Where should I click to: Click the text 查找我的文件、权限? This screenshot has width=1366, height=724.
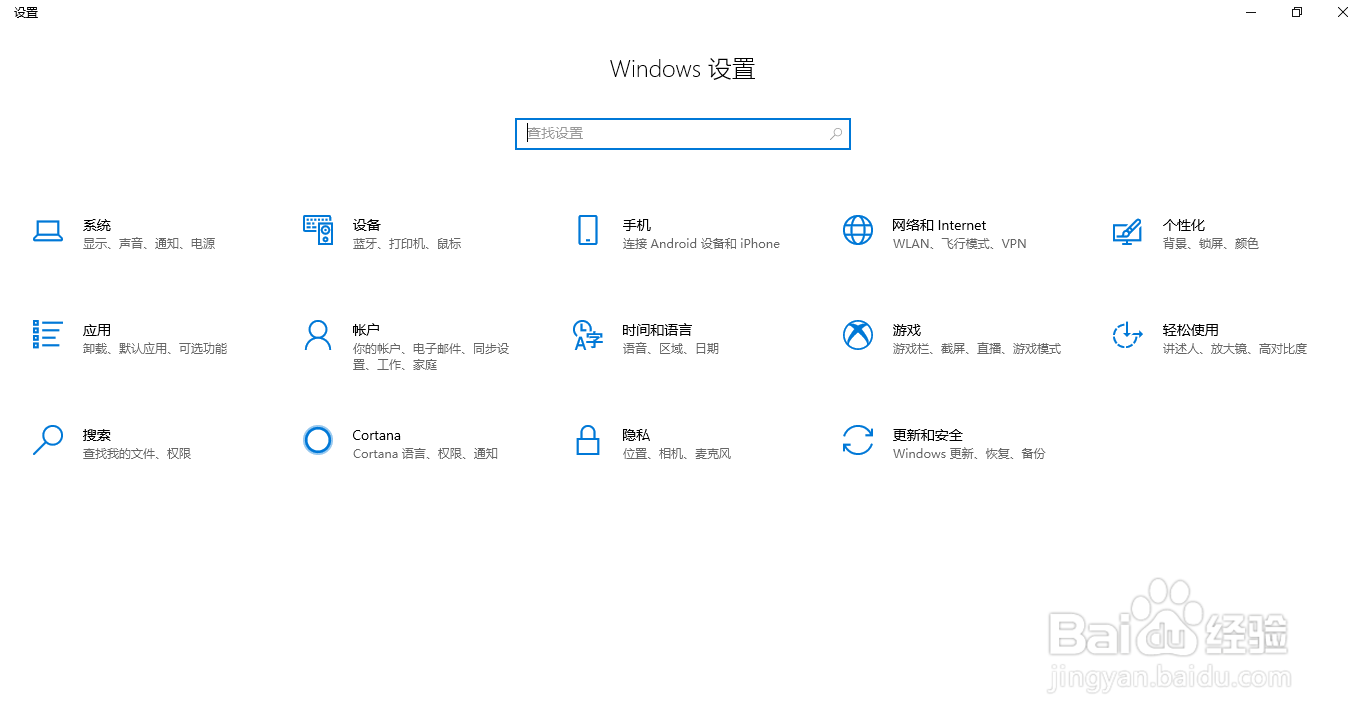tap(137, 454)
